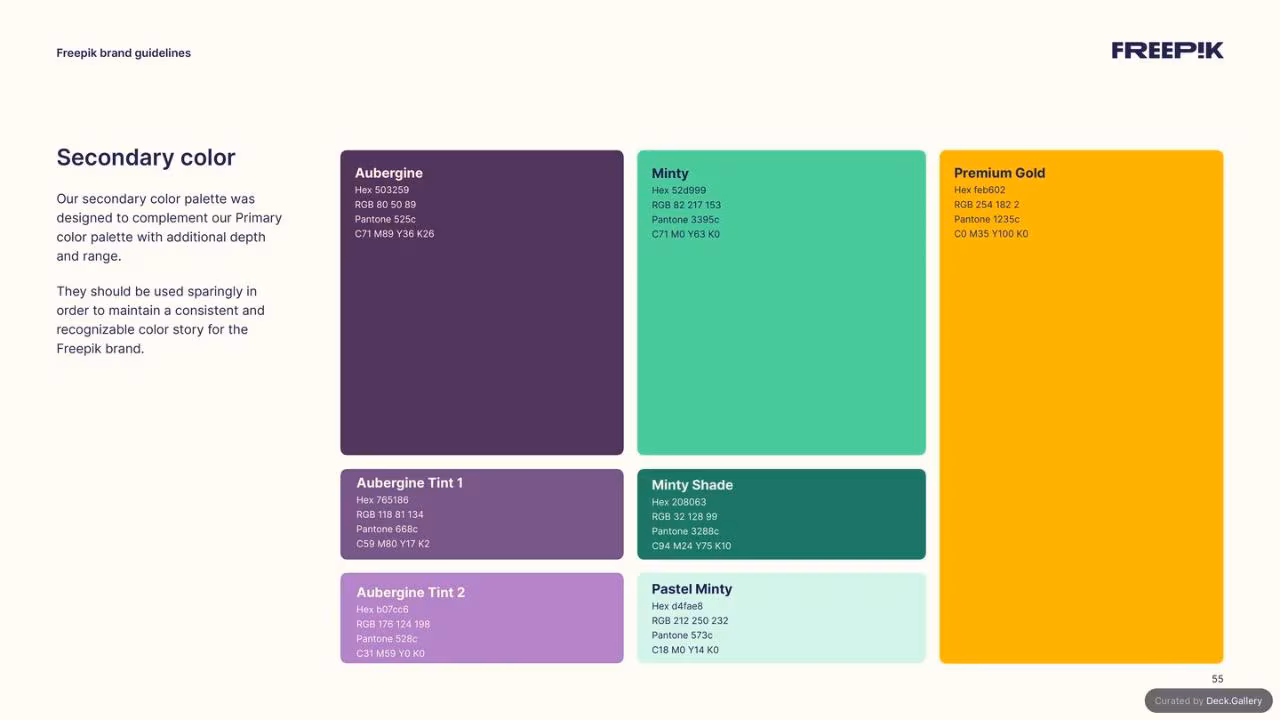Click the Freepik logo
1280x720 pixels.
pos(1167,50)
